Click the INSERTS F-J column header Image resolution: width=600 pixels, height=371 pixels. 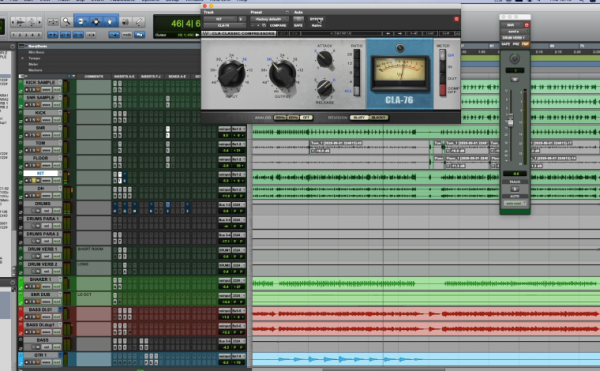coord(151,76)
